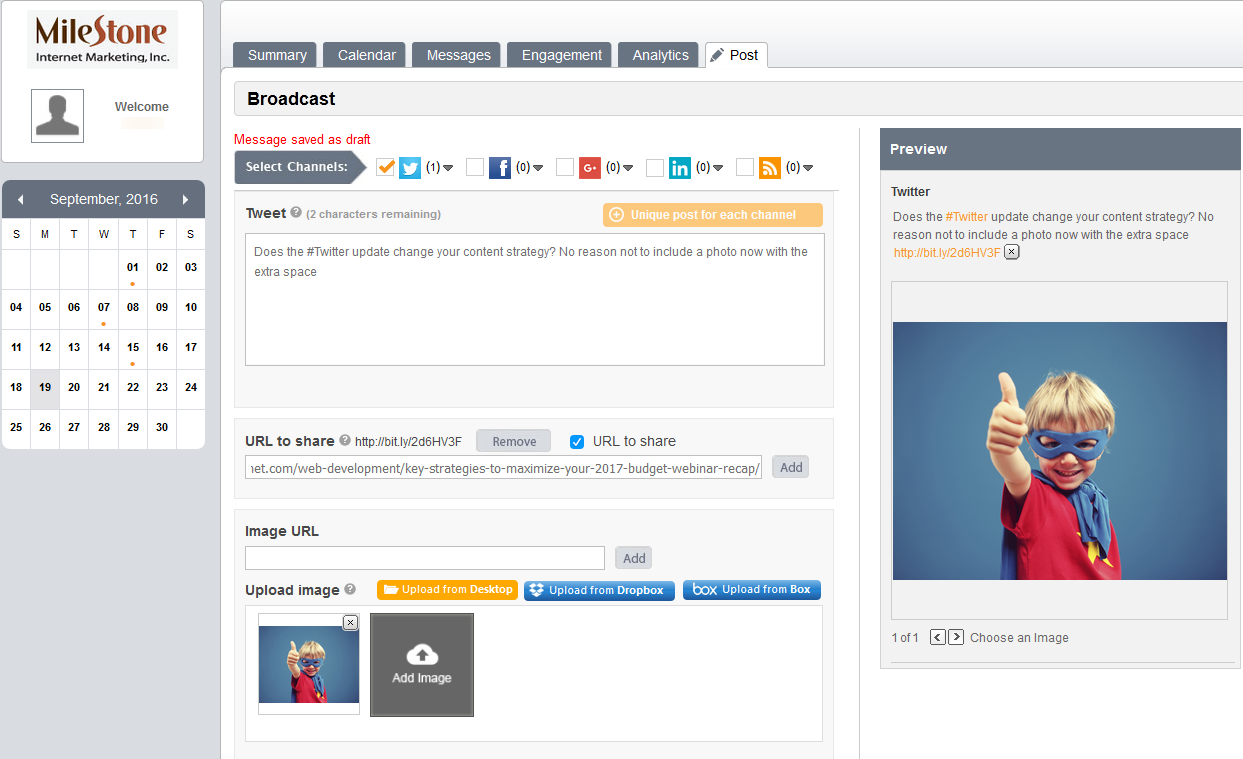Click the Add Image upload tile

click(422, 665)
